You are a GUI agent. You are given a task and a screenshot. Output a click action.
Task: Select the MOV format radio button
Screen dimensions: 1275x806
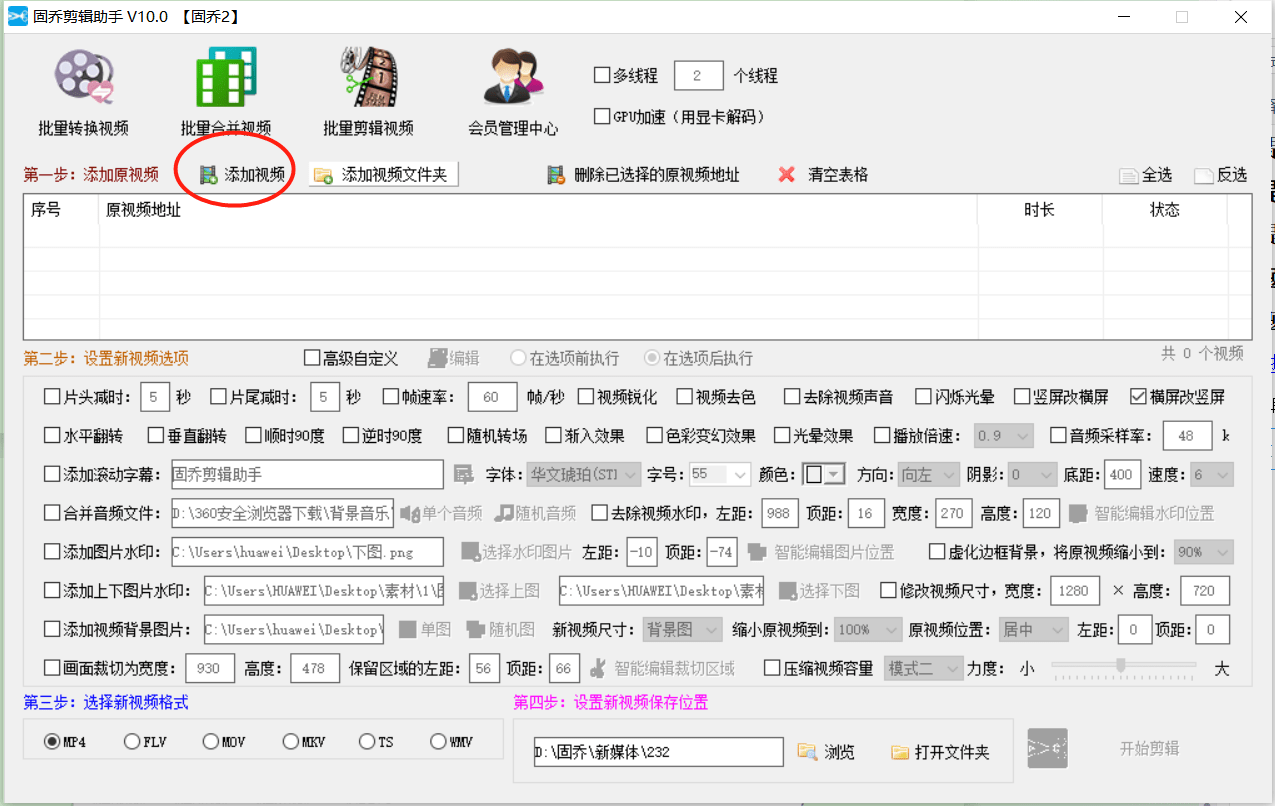pyautogui.click(x=211, y=742)
